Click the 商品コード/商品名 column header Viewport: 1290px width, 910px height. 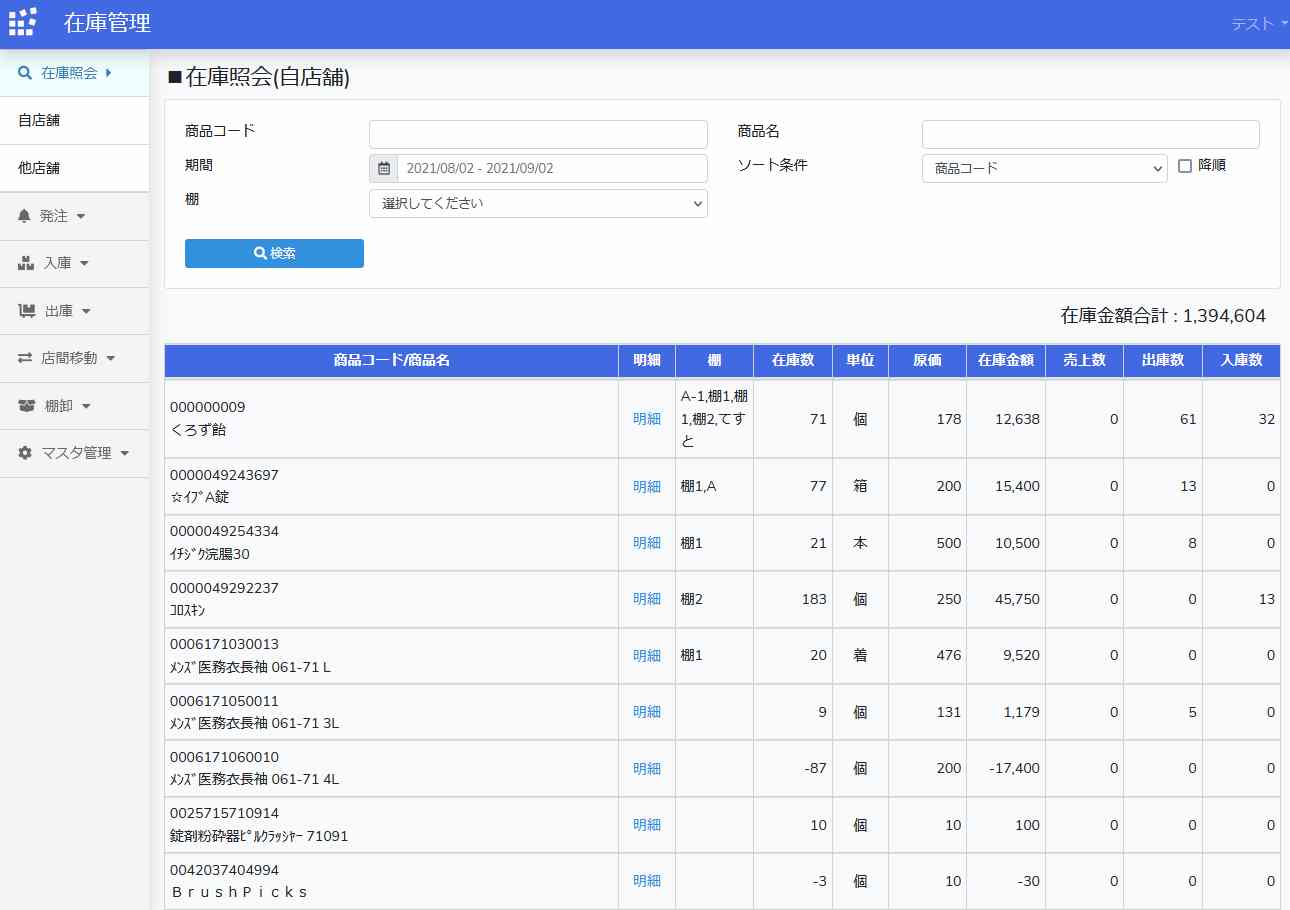pyautogui.click(x=392, y=360)
